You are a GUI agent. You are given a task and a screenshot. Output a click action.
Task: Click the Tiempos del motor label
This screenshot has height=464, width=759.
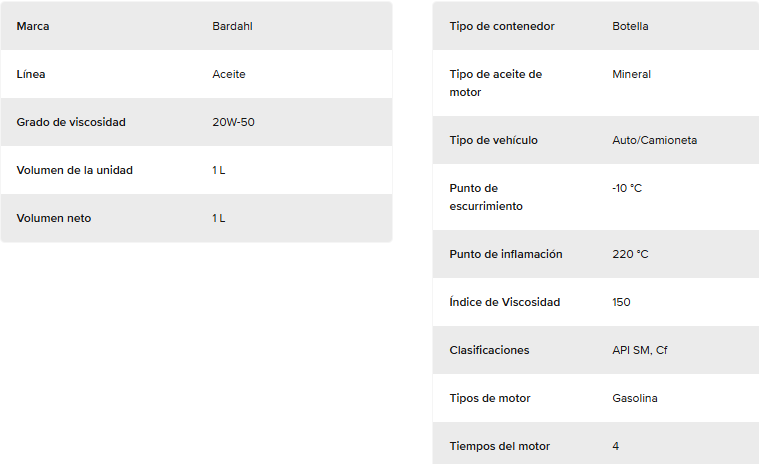coord(500,446)
